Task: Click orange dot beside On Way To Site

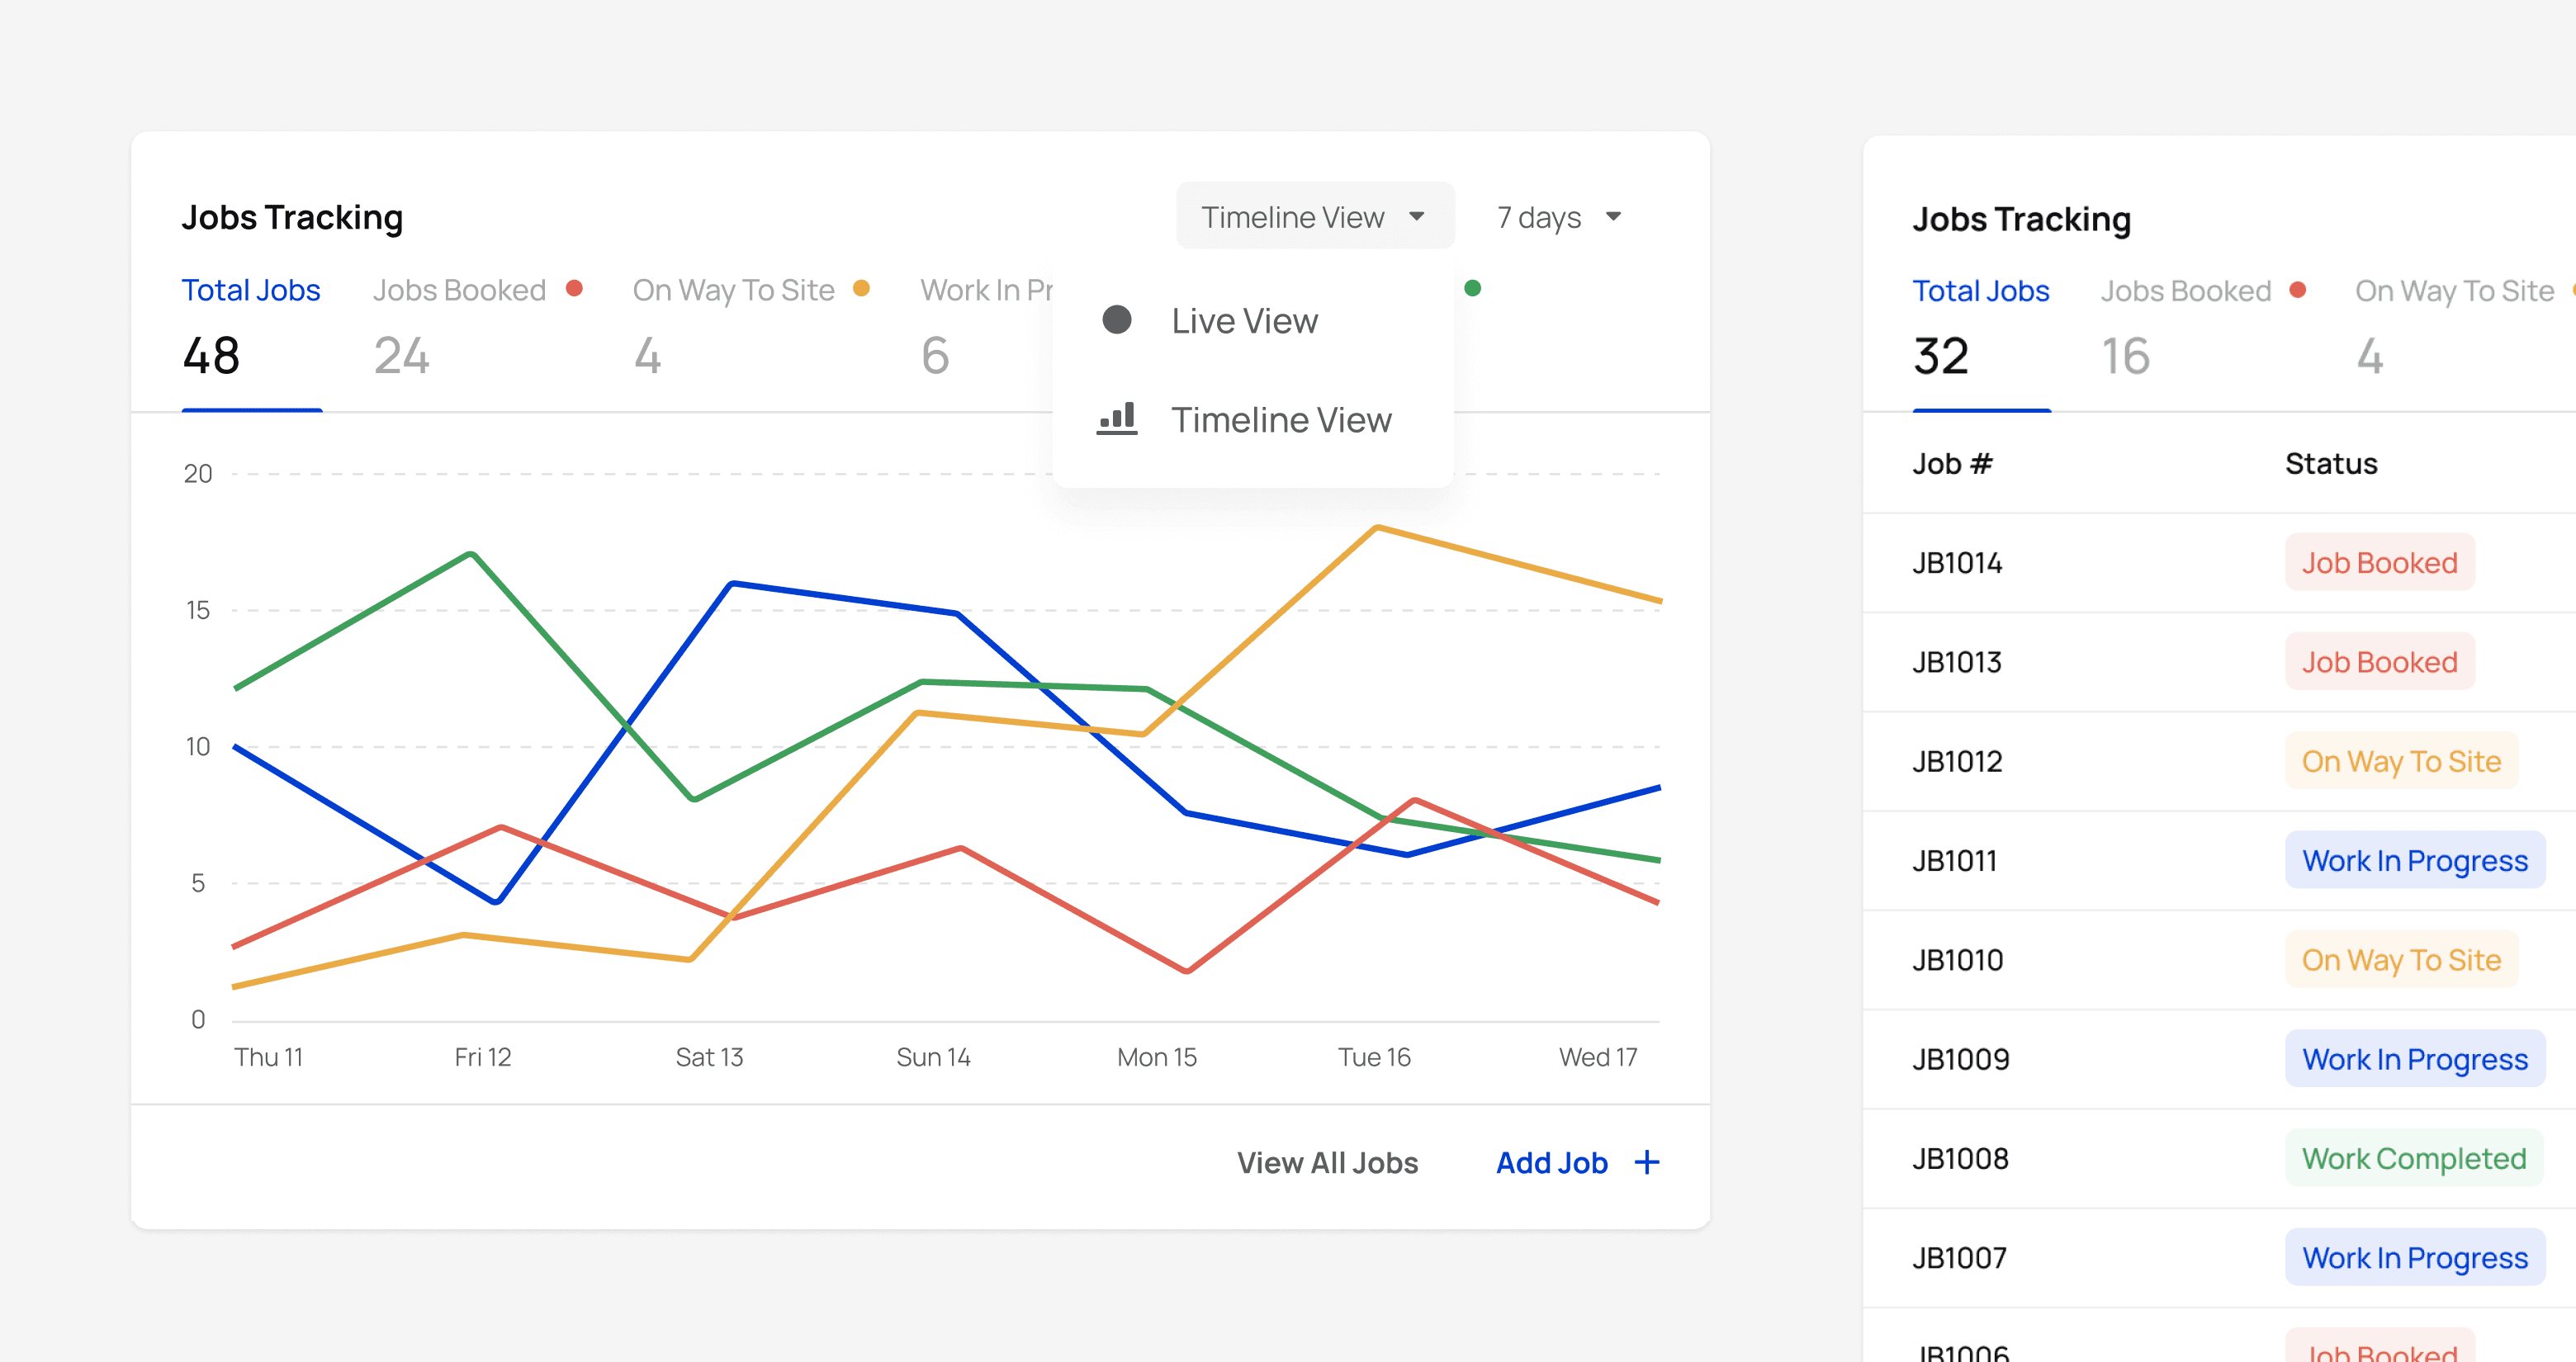Action: [x=861, y=288]
